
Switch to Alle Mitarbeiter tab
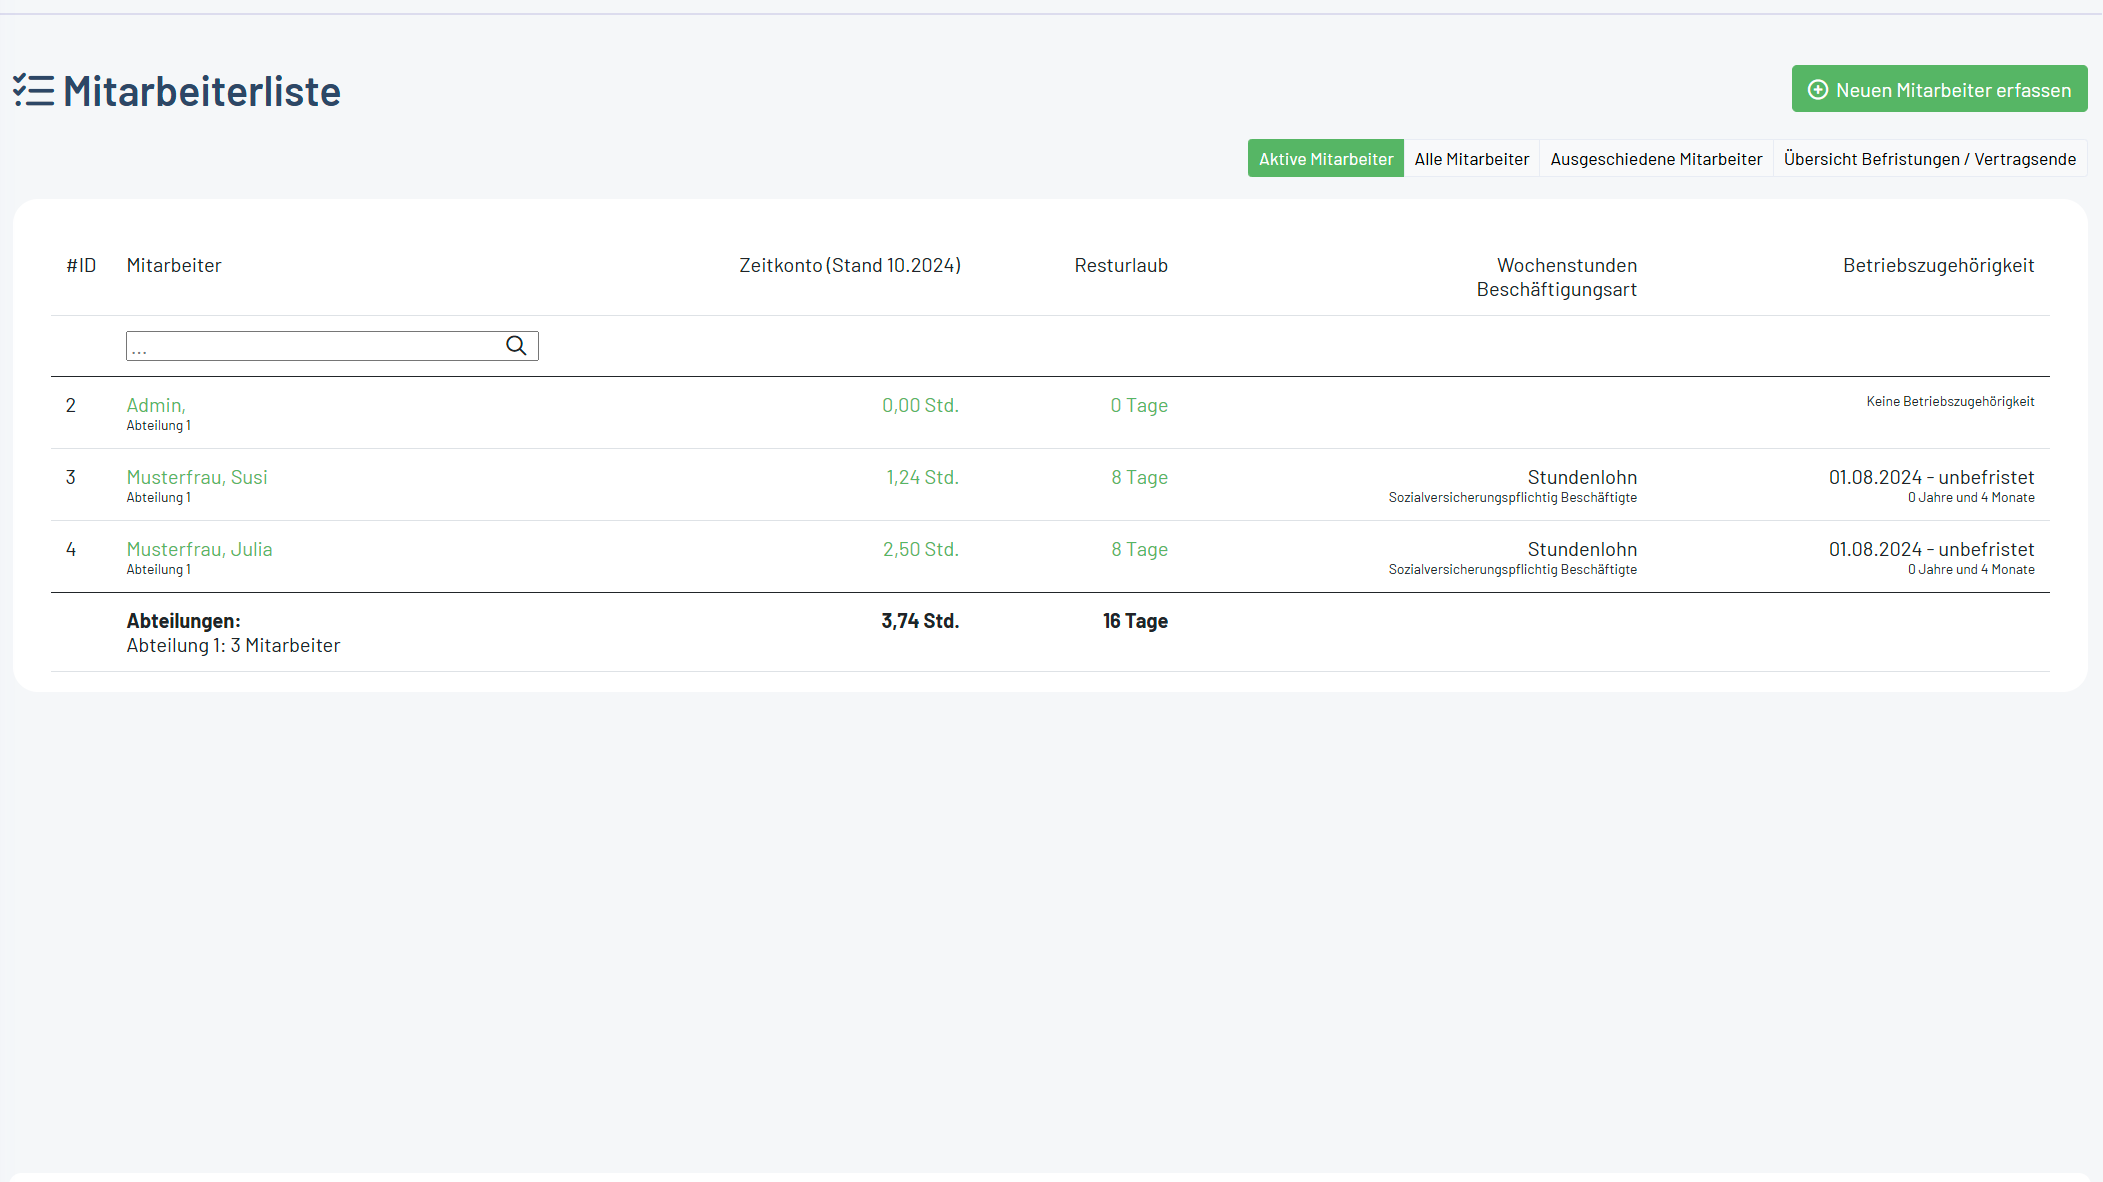(1471, 159)
